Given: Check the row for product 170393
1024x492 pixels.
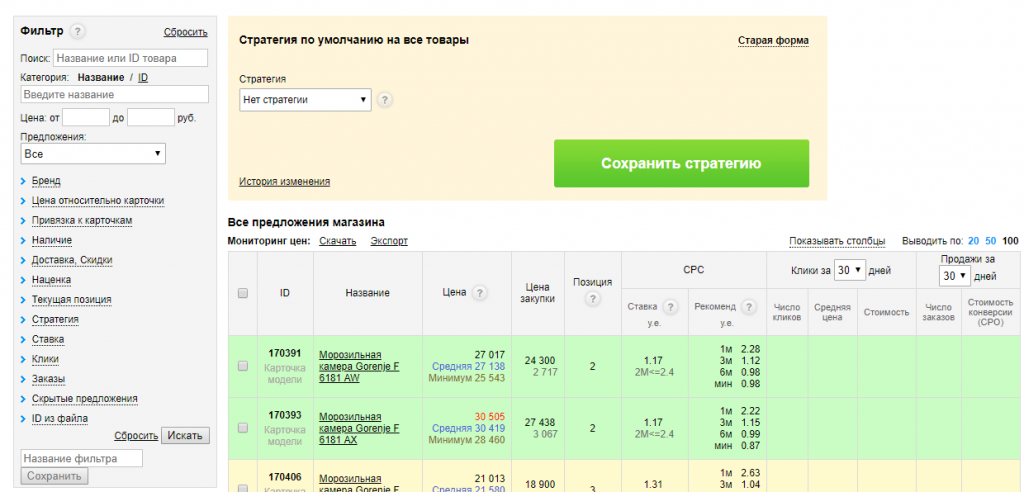Looking at the screenshot, I should pos(243,428).
